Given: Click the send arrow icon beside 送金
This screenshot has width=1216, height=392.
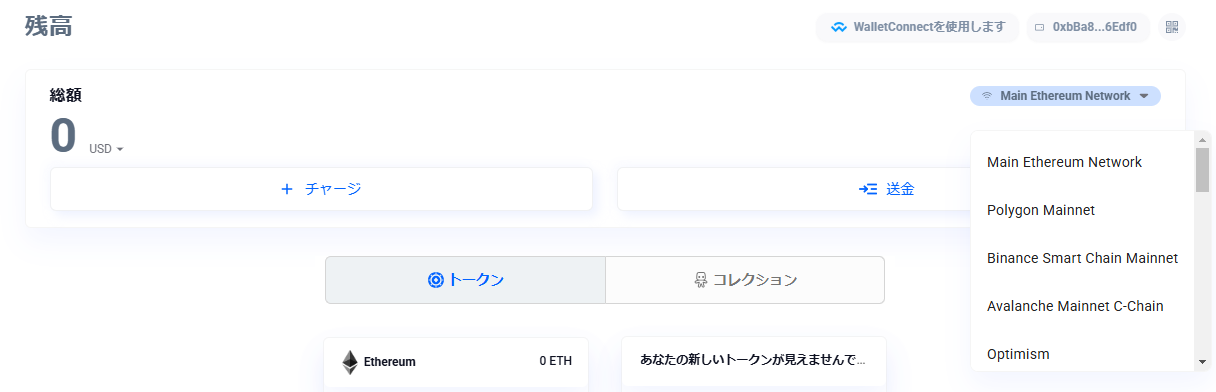Looking at the screenshot, I should 868,189.
